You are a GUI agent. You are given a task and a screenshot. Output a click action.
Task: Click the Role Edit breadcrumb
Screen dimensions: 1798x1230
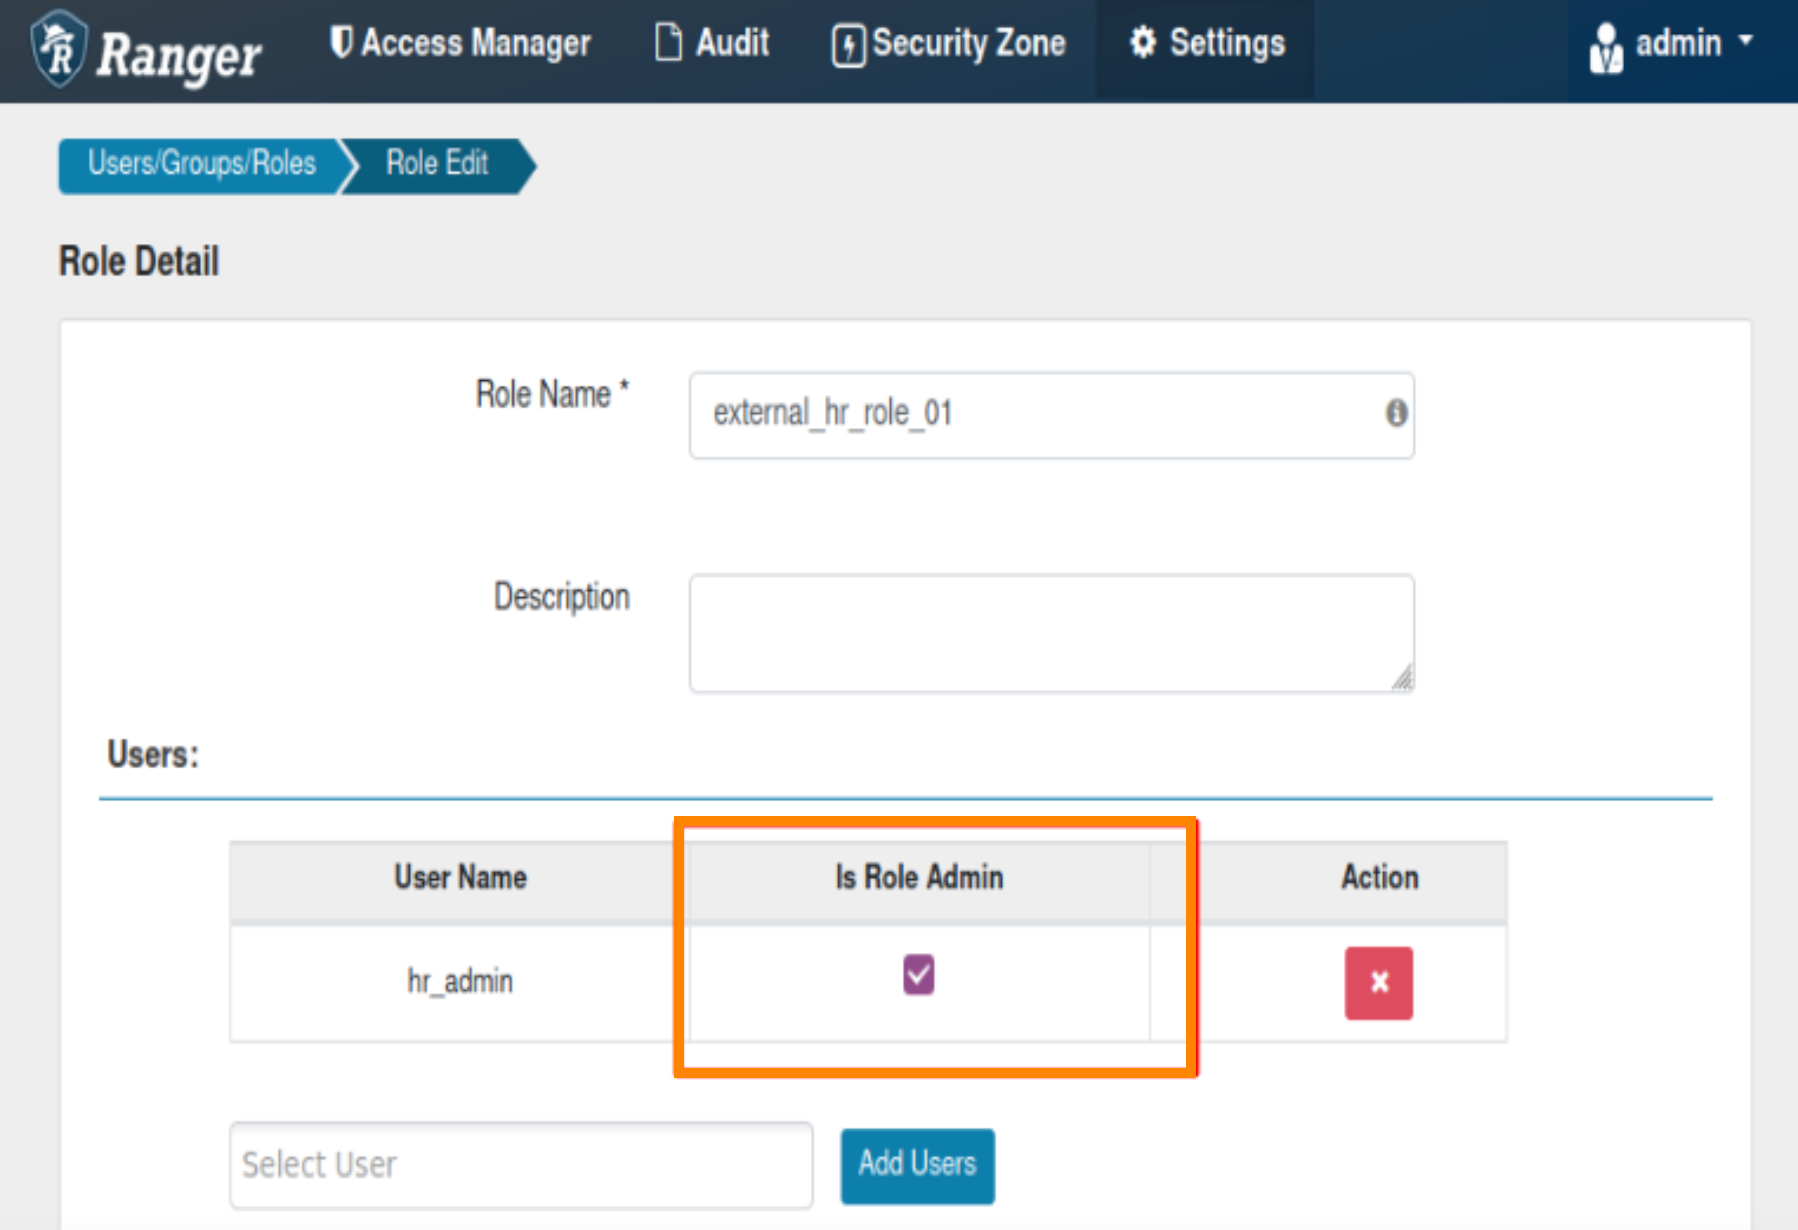click(437, 164)
